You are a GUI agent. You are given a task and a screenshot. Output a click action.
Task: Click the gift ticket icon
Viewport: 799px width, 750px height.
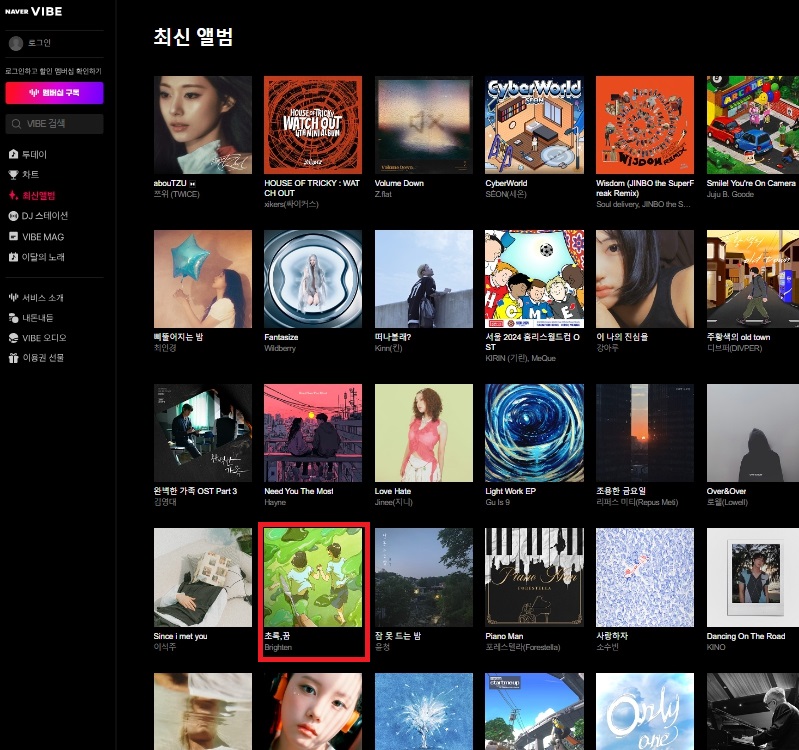(x=13, y=358)
